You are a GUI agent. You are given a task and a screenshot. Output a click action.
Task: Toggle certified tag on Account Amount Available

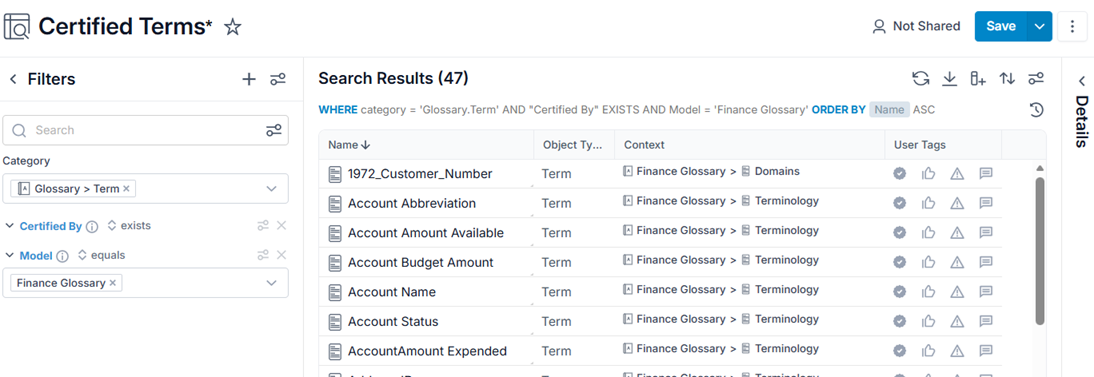(900, 232)
